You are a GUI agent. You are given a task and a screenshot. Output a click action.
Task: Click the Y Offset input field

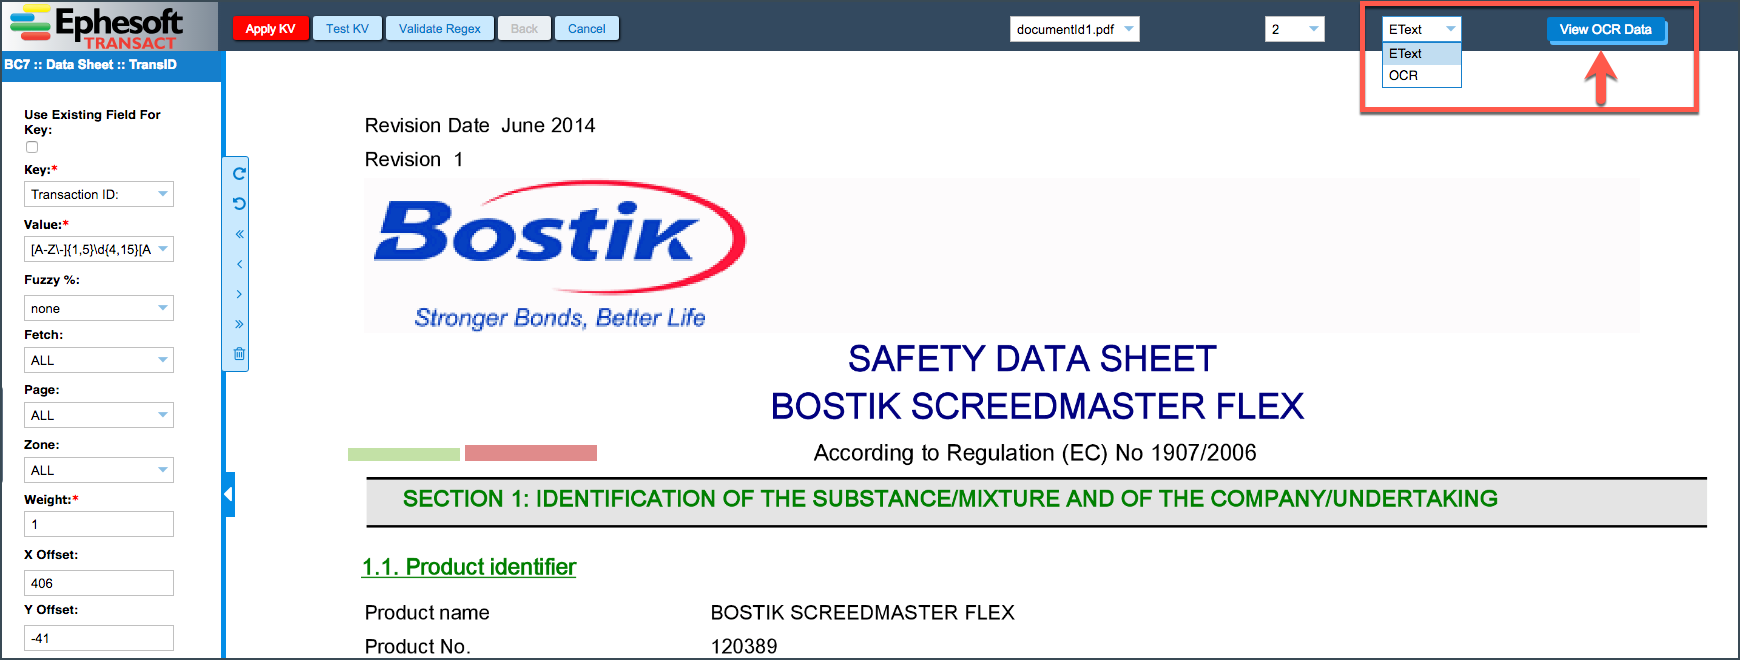[x=99, y=638]
